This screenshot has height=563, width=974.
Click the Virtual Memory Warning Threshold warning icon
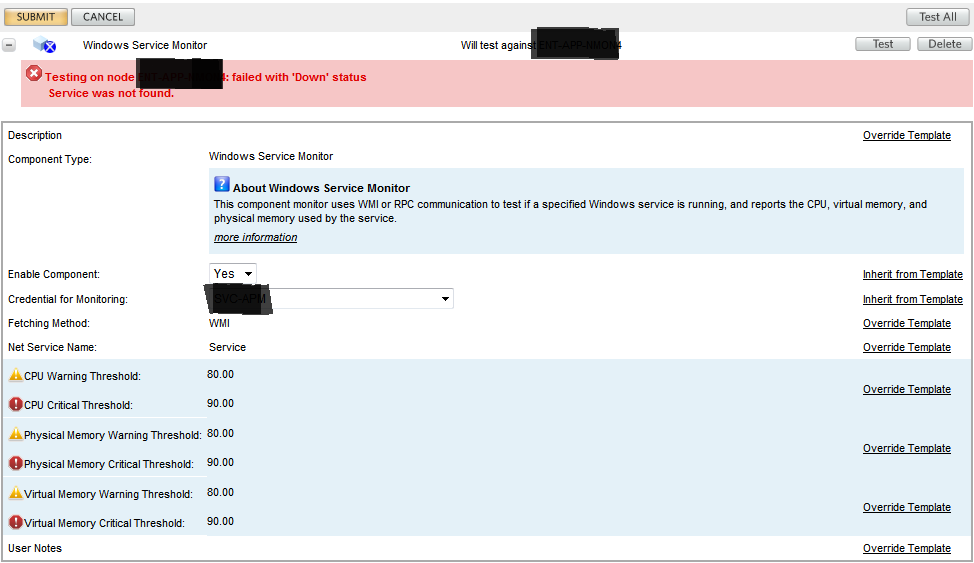coord(16,493)
